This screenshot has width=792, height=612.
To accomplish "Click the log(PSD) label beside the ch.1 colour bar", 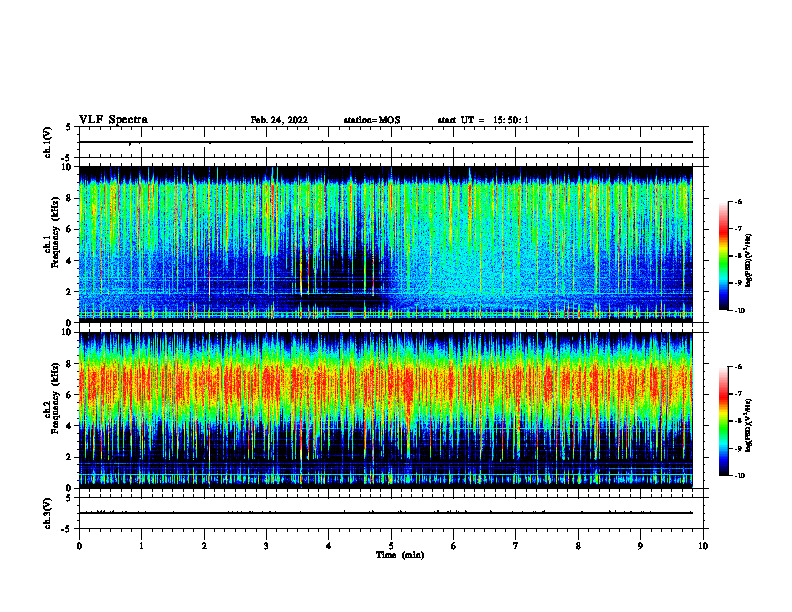I will [749, 261].
